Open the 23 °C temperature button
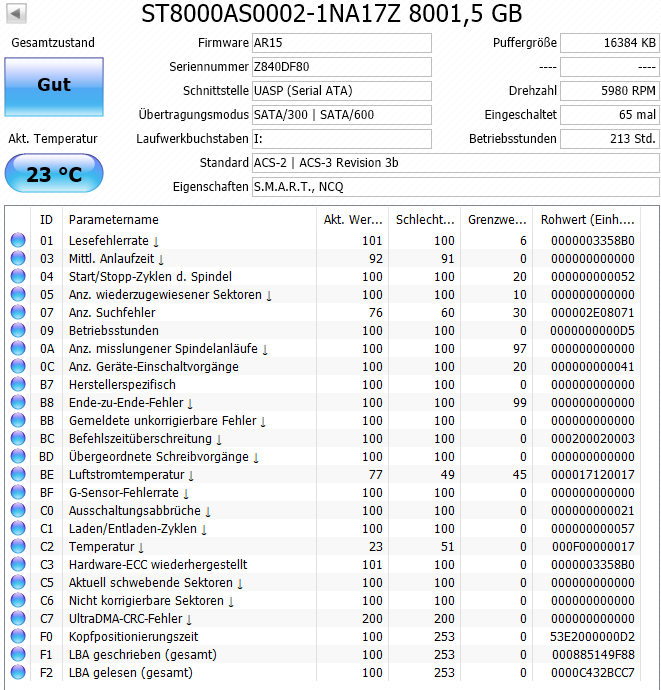 (54, 173)
